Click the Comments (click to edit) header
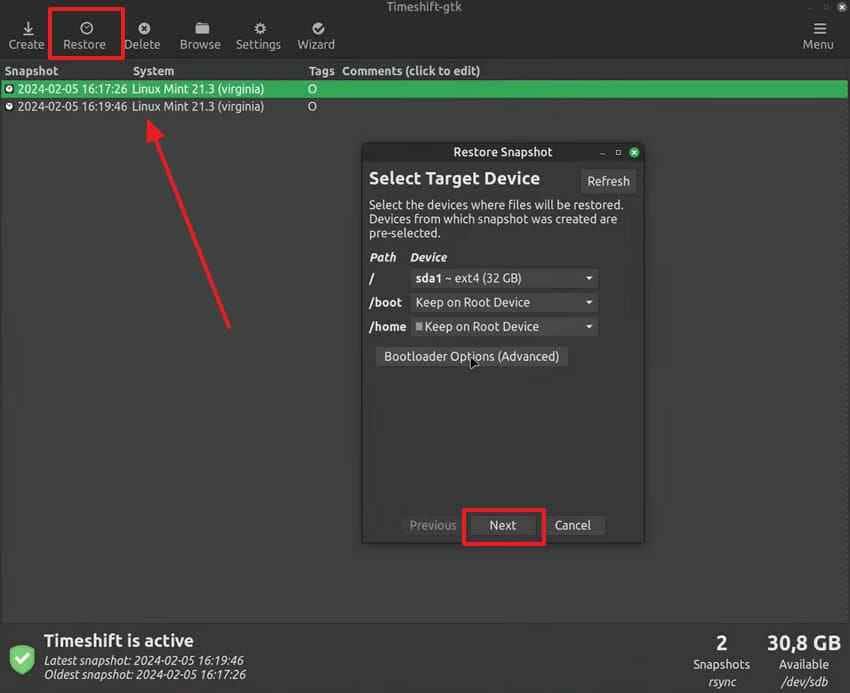850x693 pixels. tap(411, 71)
